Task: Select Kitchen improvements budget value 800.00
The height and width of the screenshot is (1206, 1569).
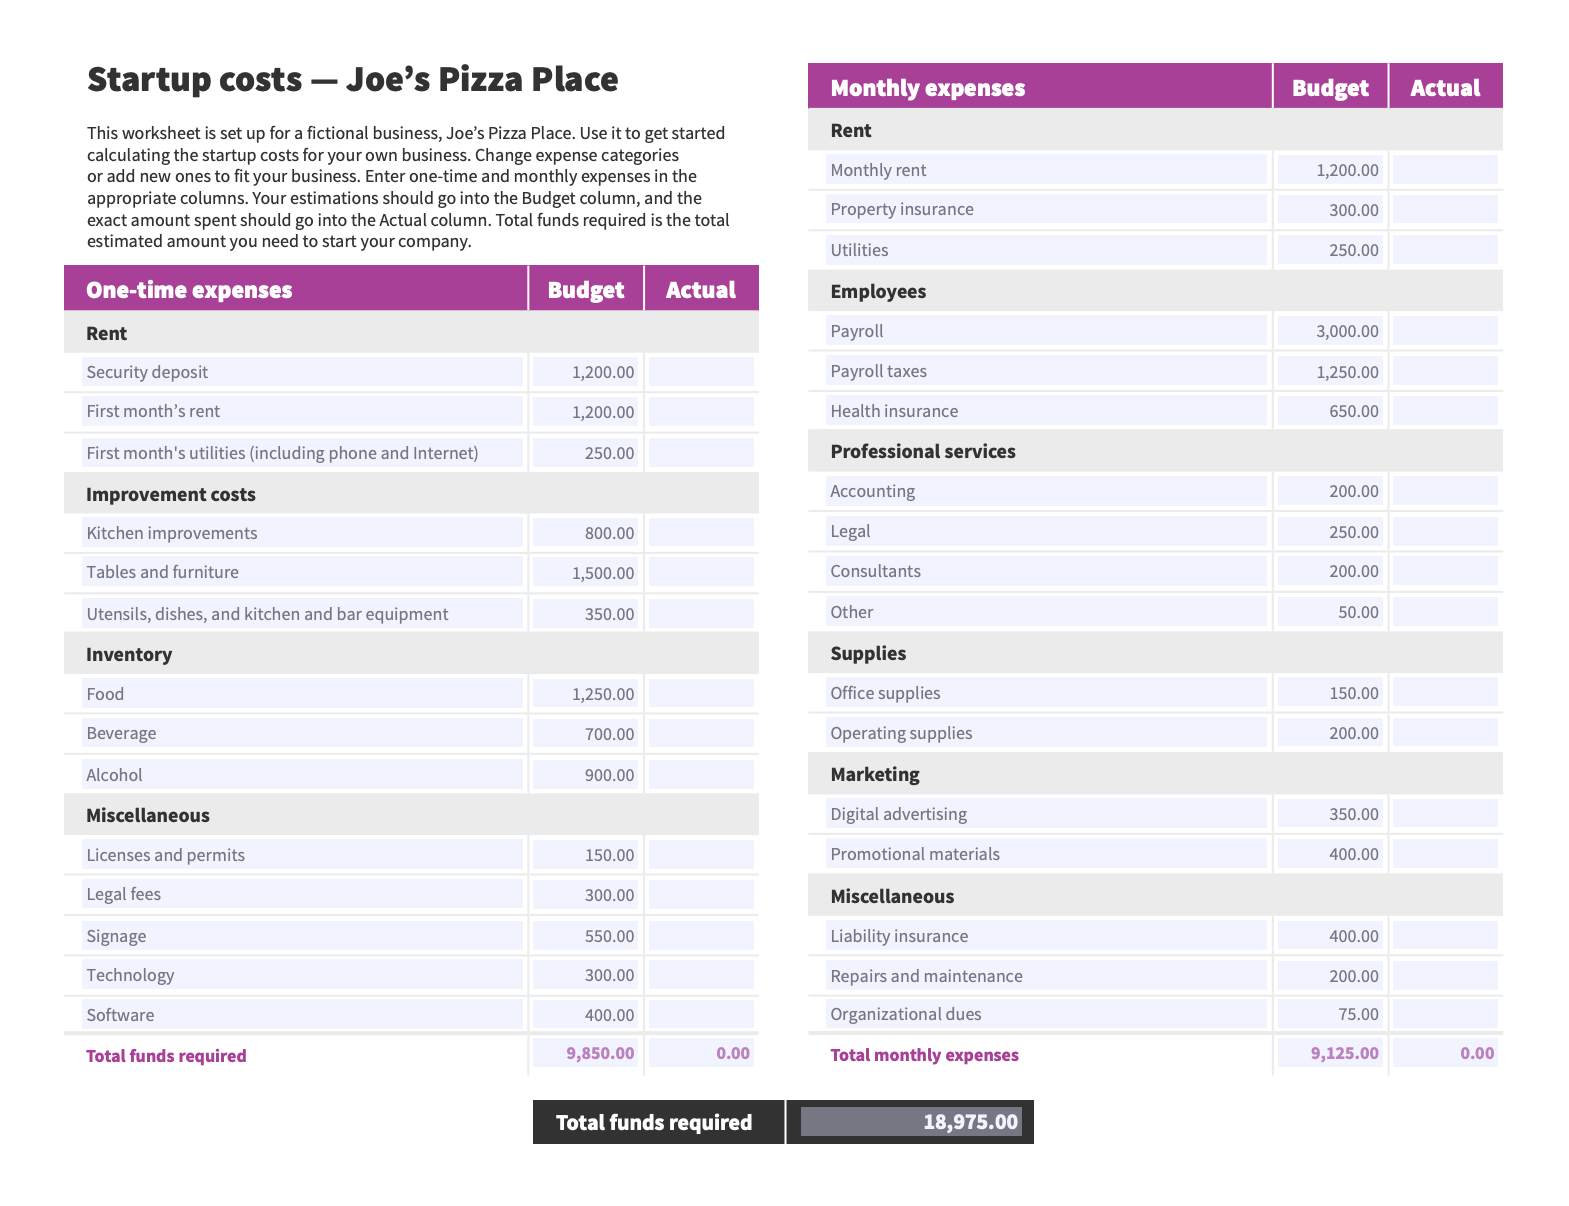Action: click(x=587, y=533)
